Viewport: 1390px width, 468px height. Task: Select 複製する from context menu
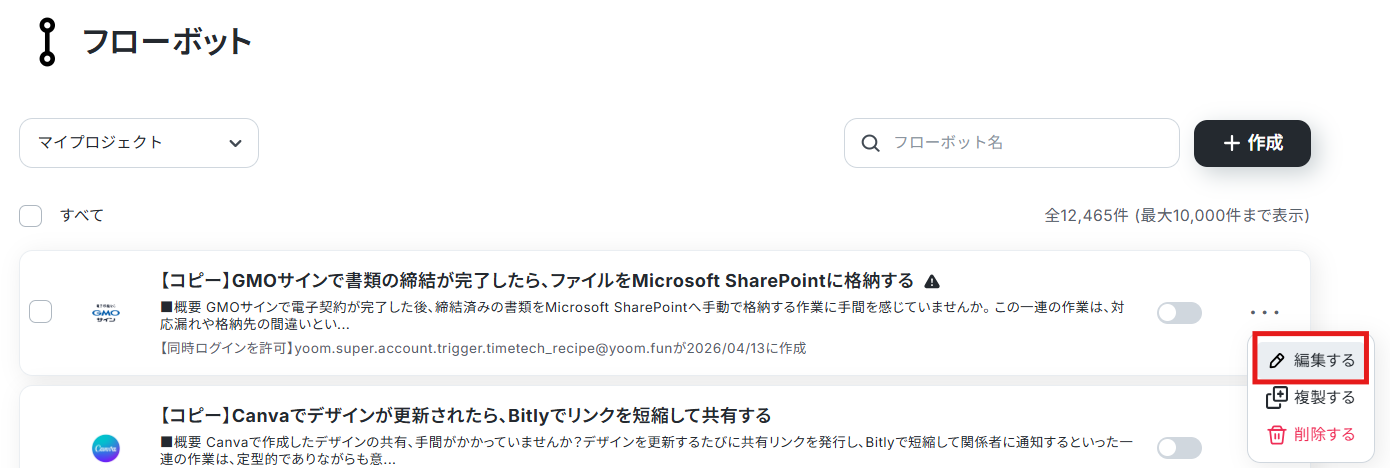coord(1311,397)
